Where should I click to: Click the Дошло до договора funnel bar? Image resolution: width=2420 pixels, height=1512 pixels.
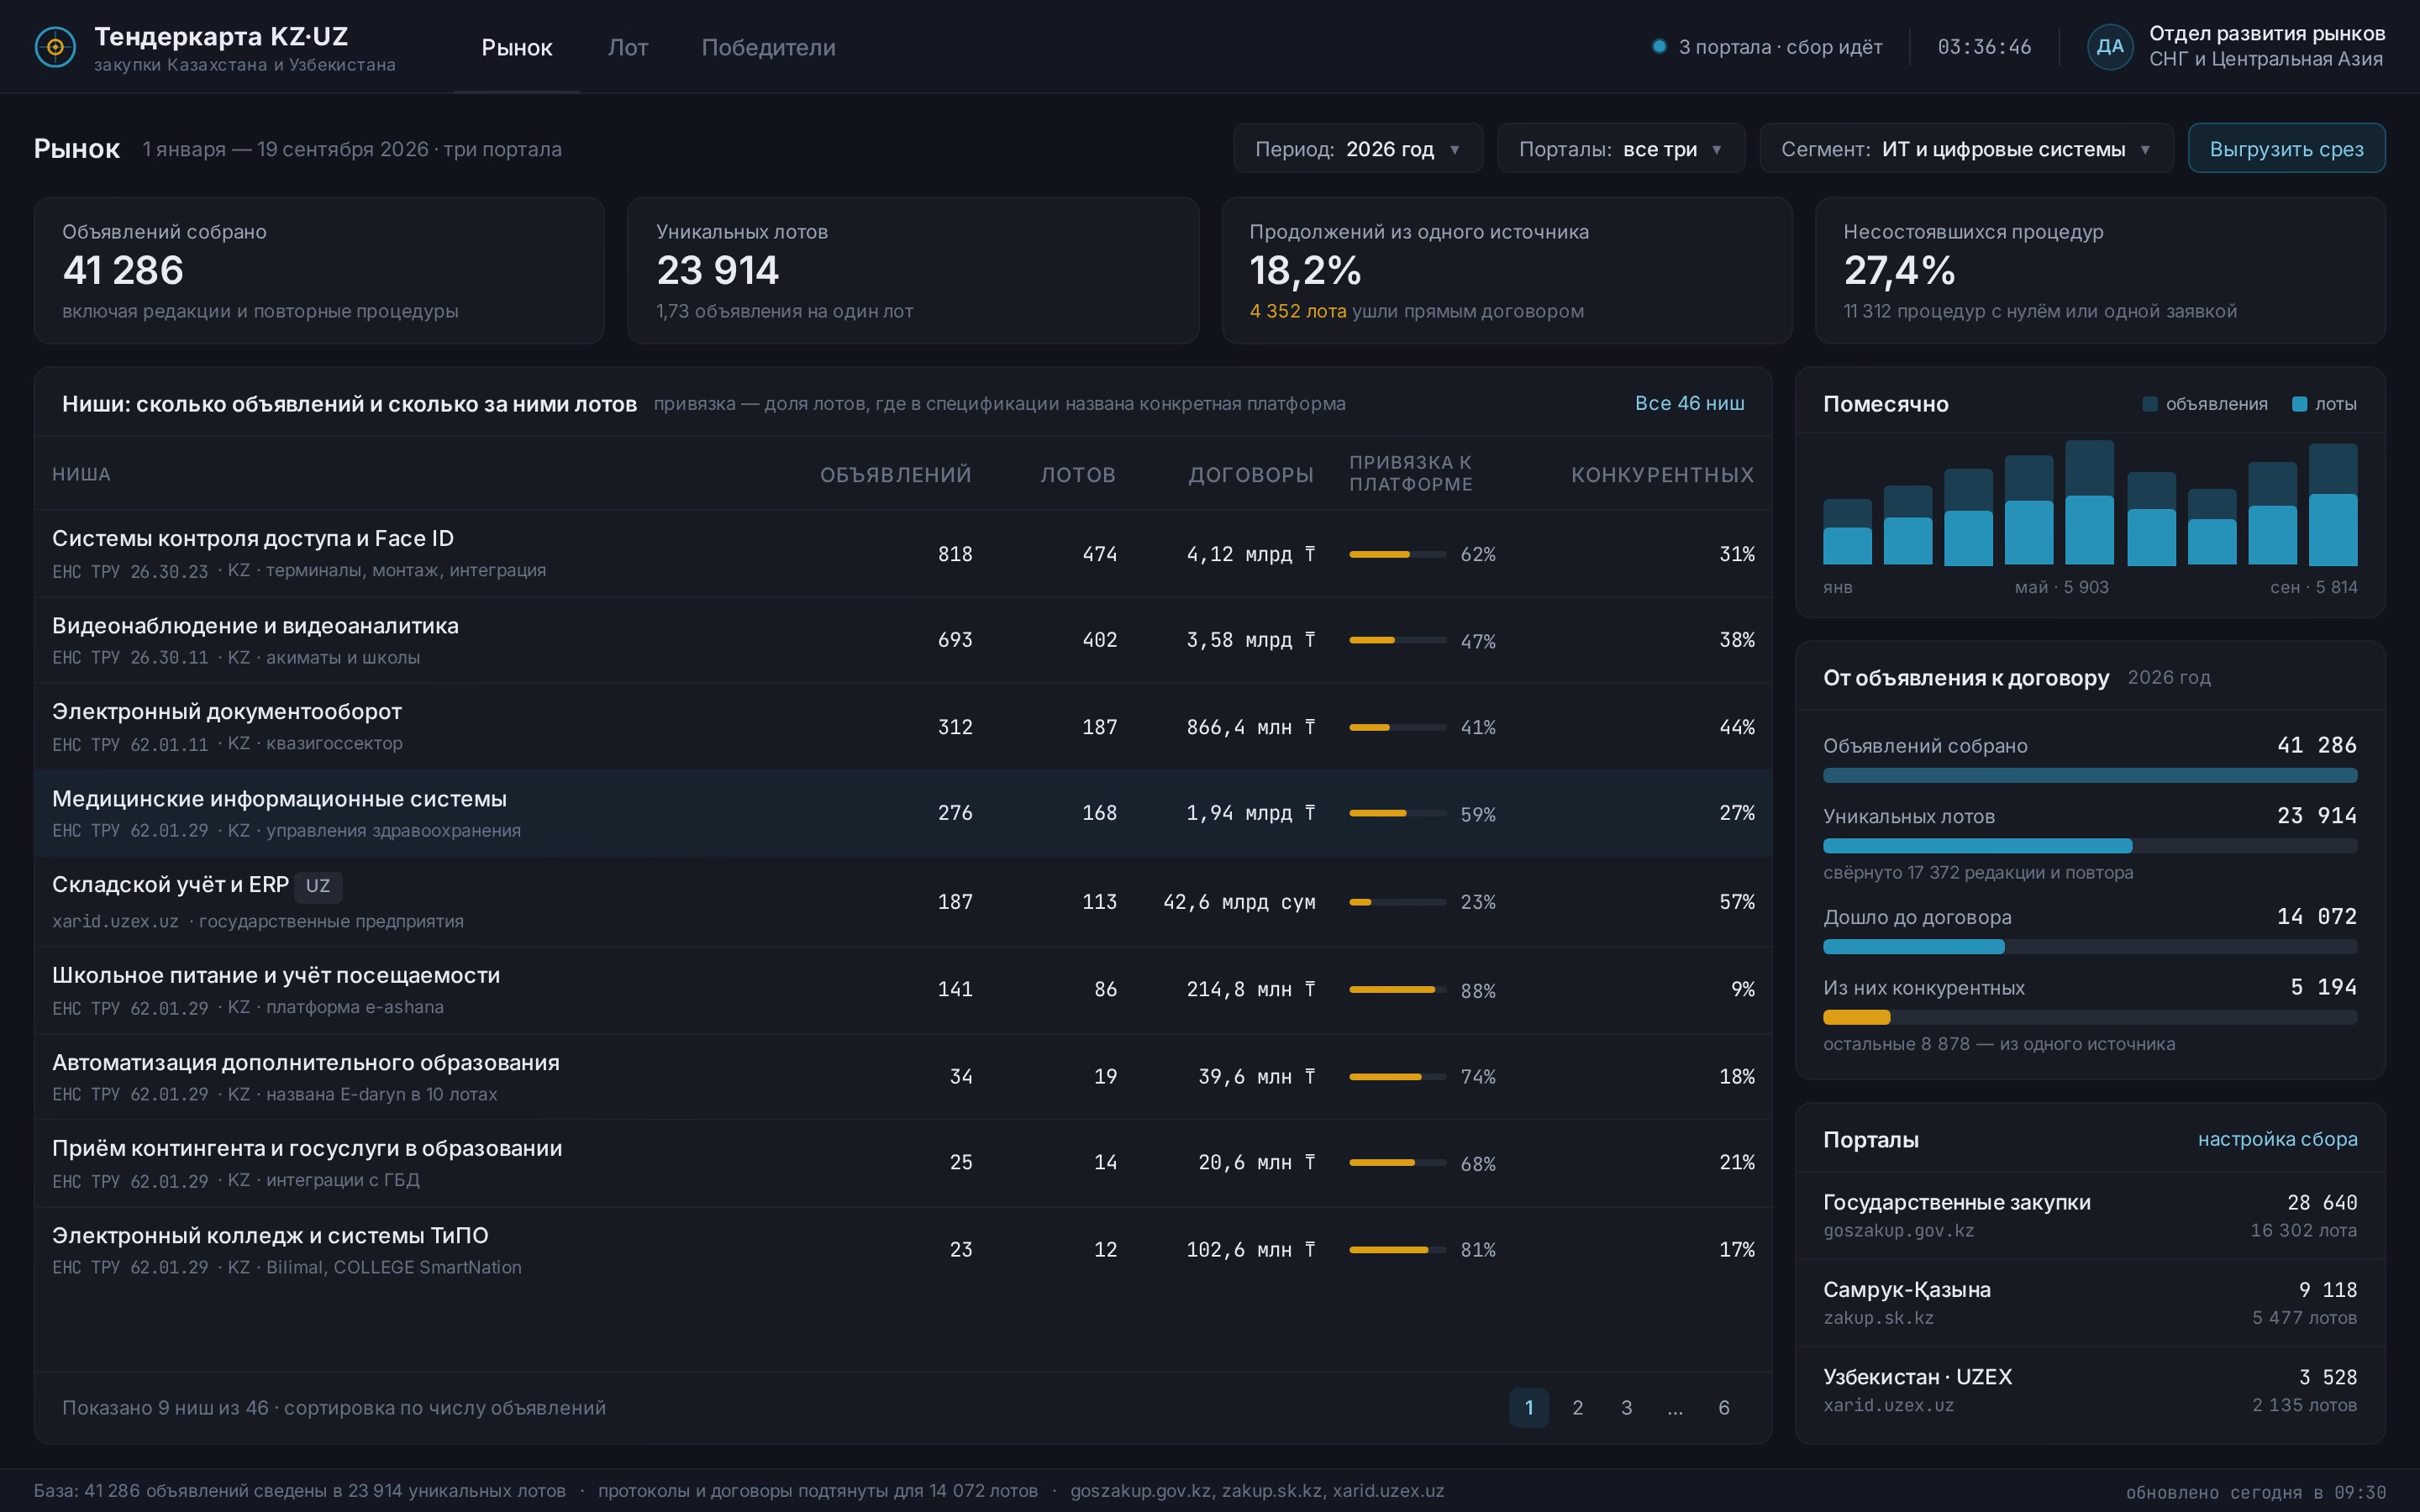(x=2089, y=946)
